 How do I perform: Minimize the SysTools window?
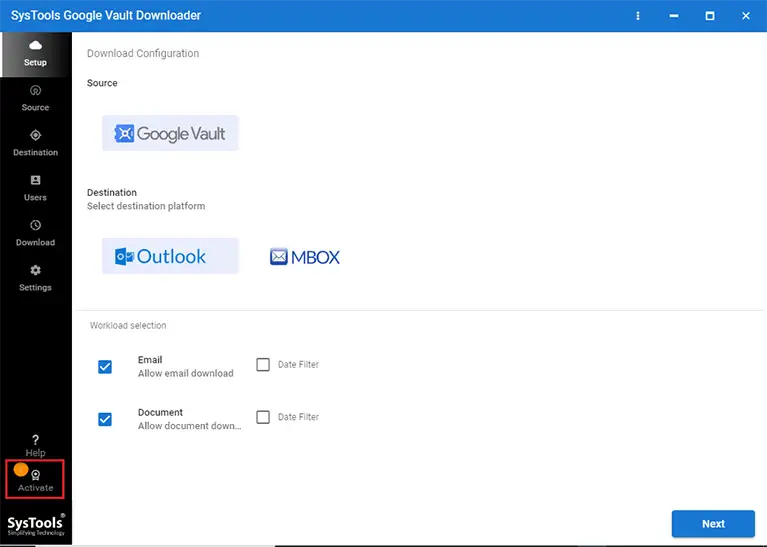click(x=674, y=16)
